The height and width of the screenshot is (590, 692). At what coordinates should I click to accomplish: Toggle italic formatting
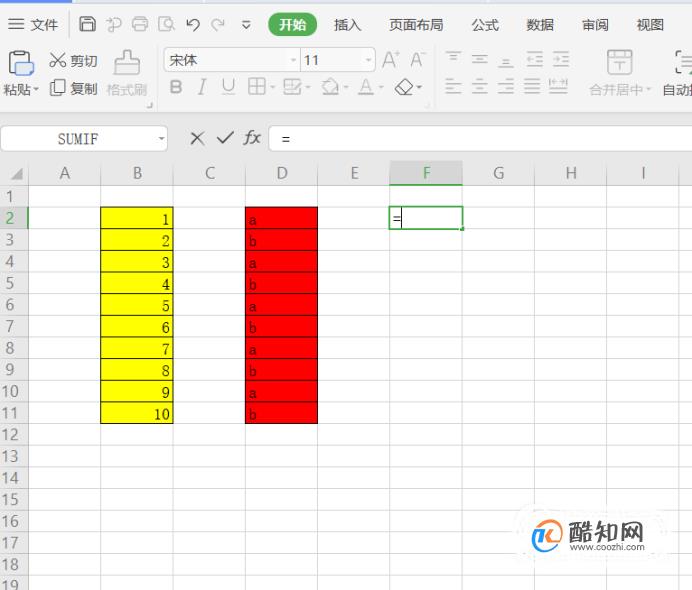pyautogui.click(x=202, y=87)
